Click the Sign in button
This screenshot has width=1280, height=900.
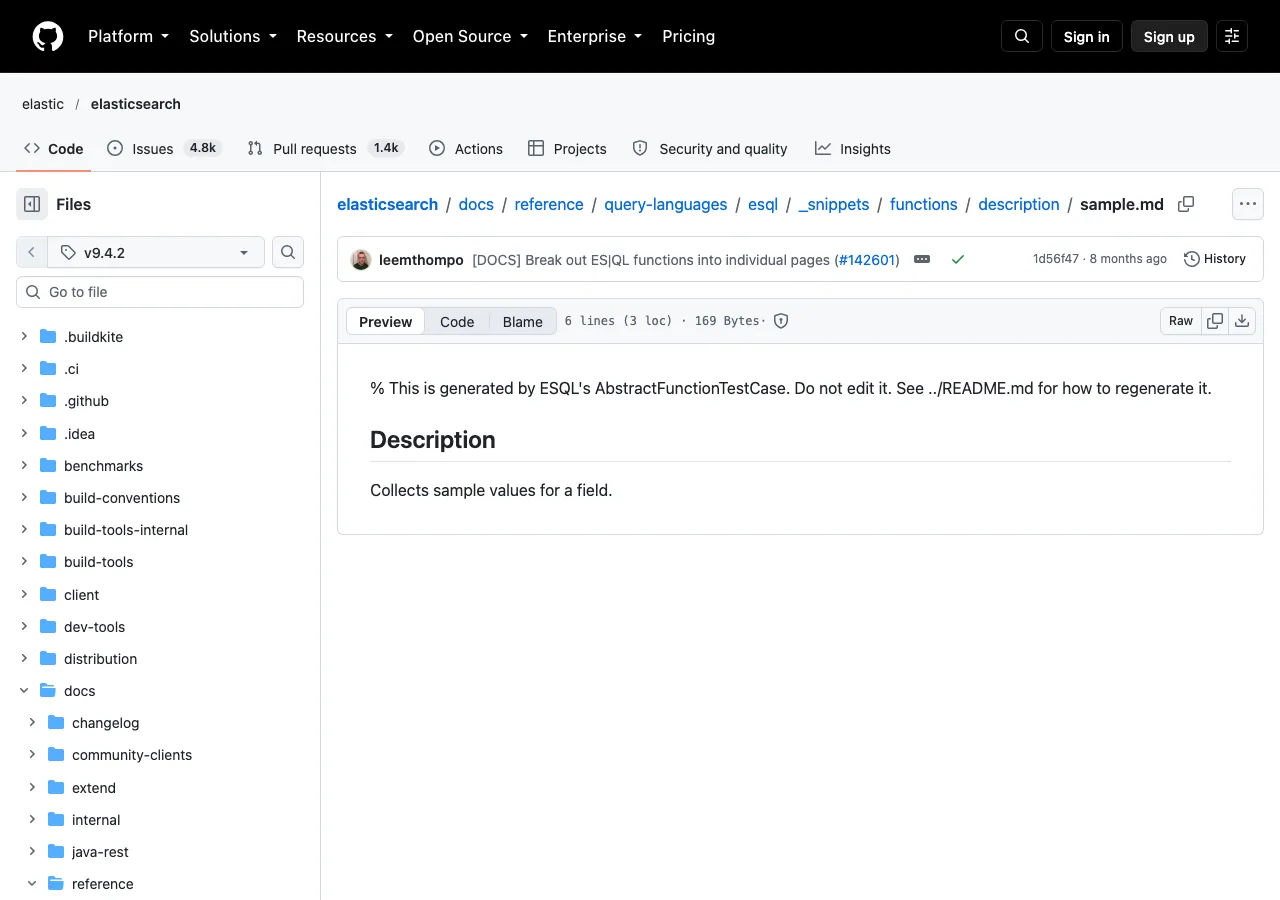click(x=1087, y=36)
